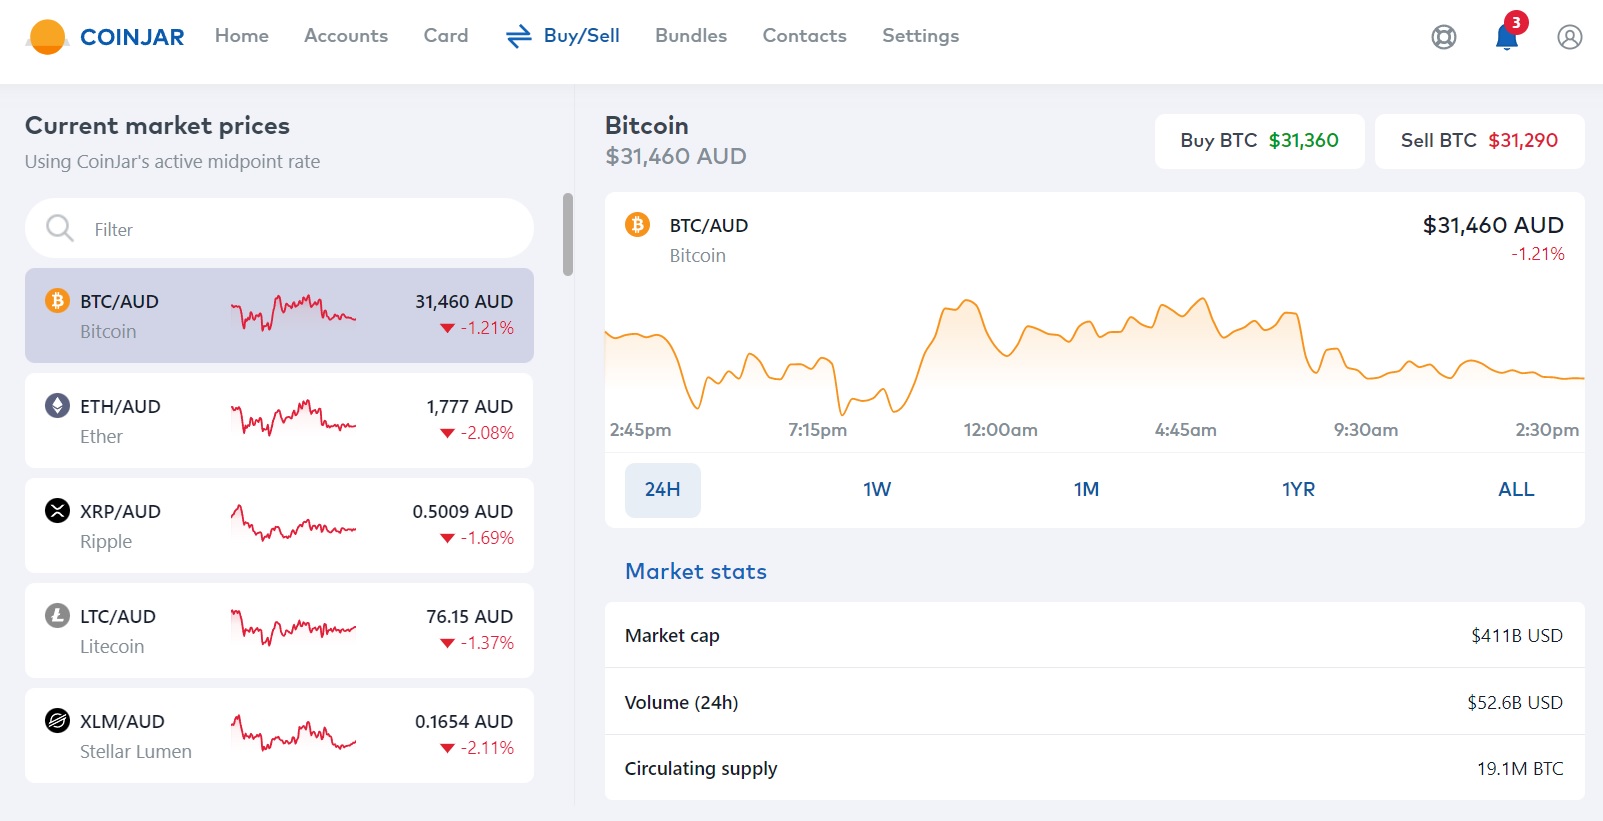Click the '-1.37%' change in LTC row
Screen dimensions: 1603x821
[x=487, y=643]
